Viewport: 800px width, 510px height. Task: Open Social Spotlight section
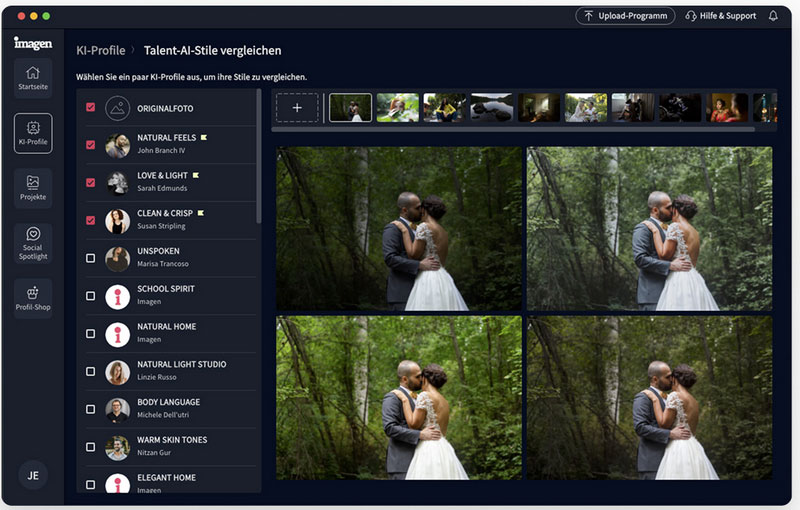click(33, 243)
